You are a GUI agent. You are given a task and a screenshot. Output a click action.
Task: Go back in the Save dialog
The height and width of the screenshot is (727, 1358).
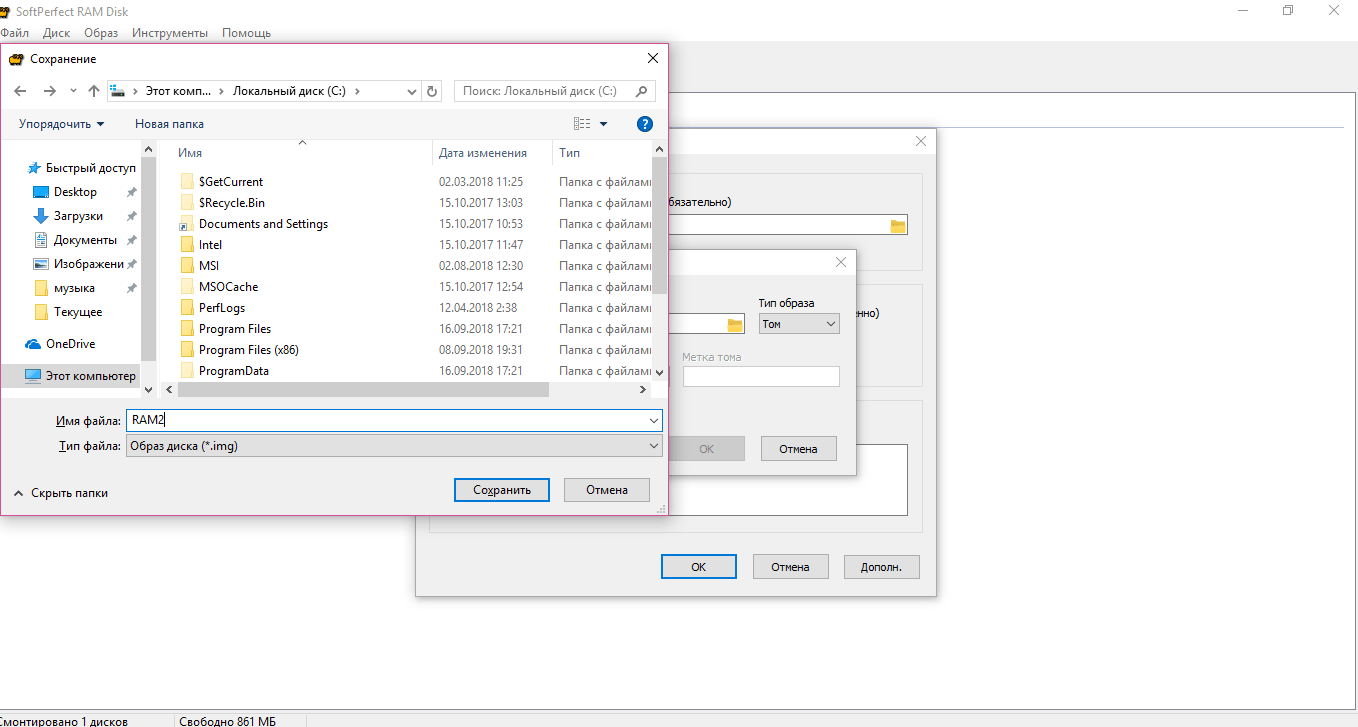[20, 91]
